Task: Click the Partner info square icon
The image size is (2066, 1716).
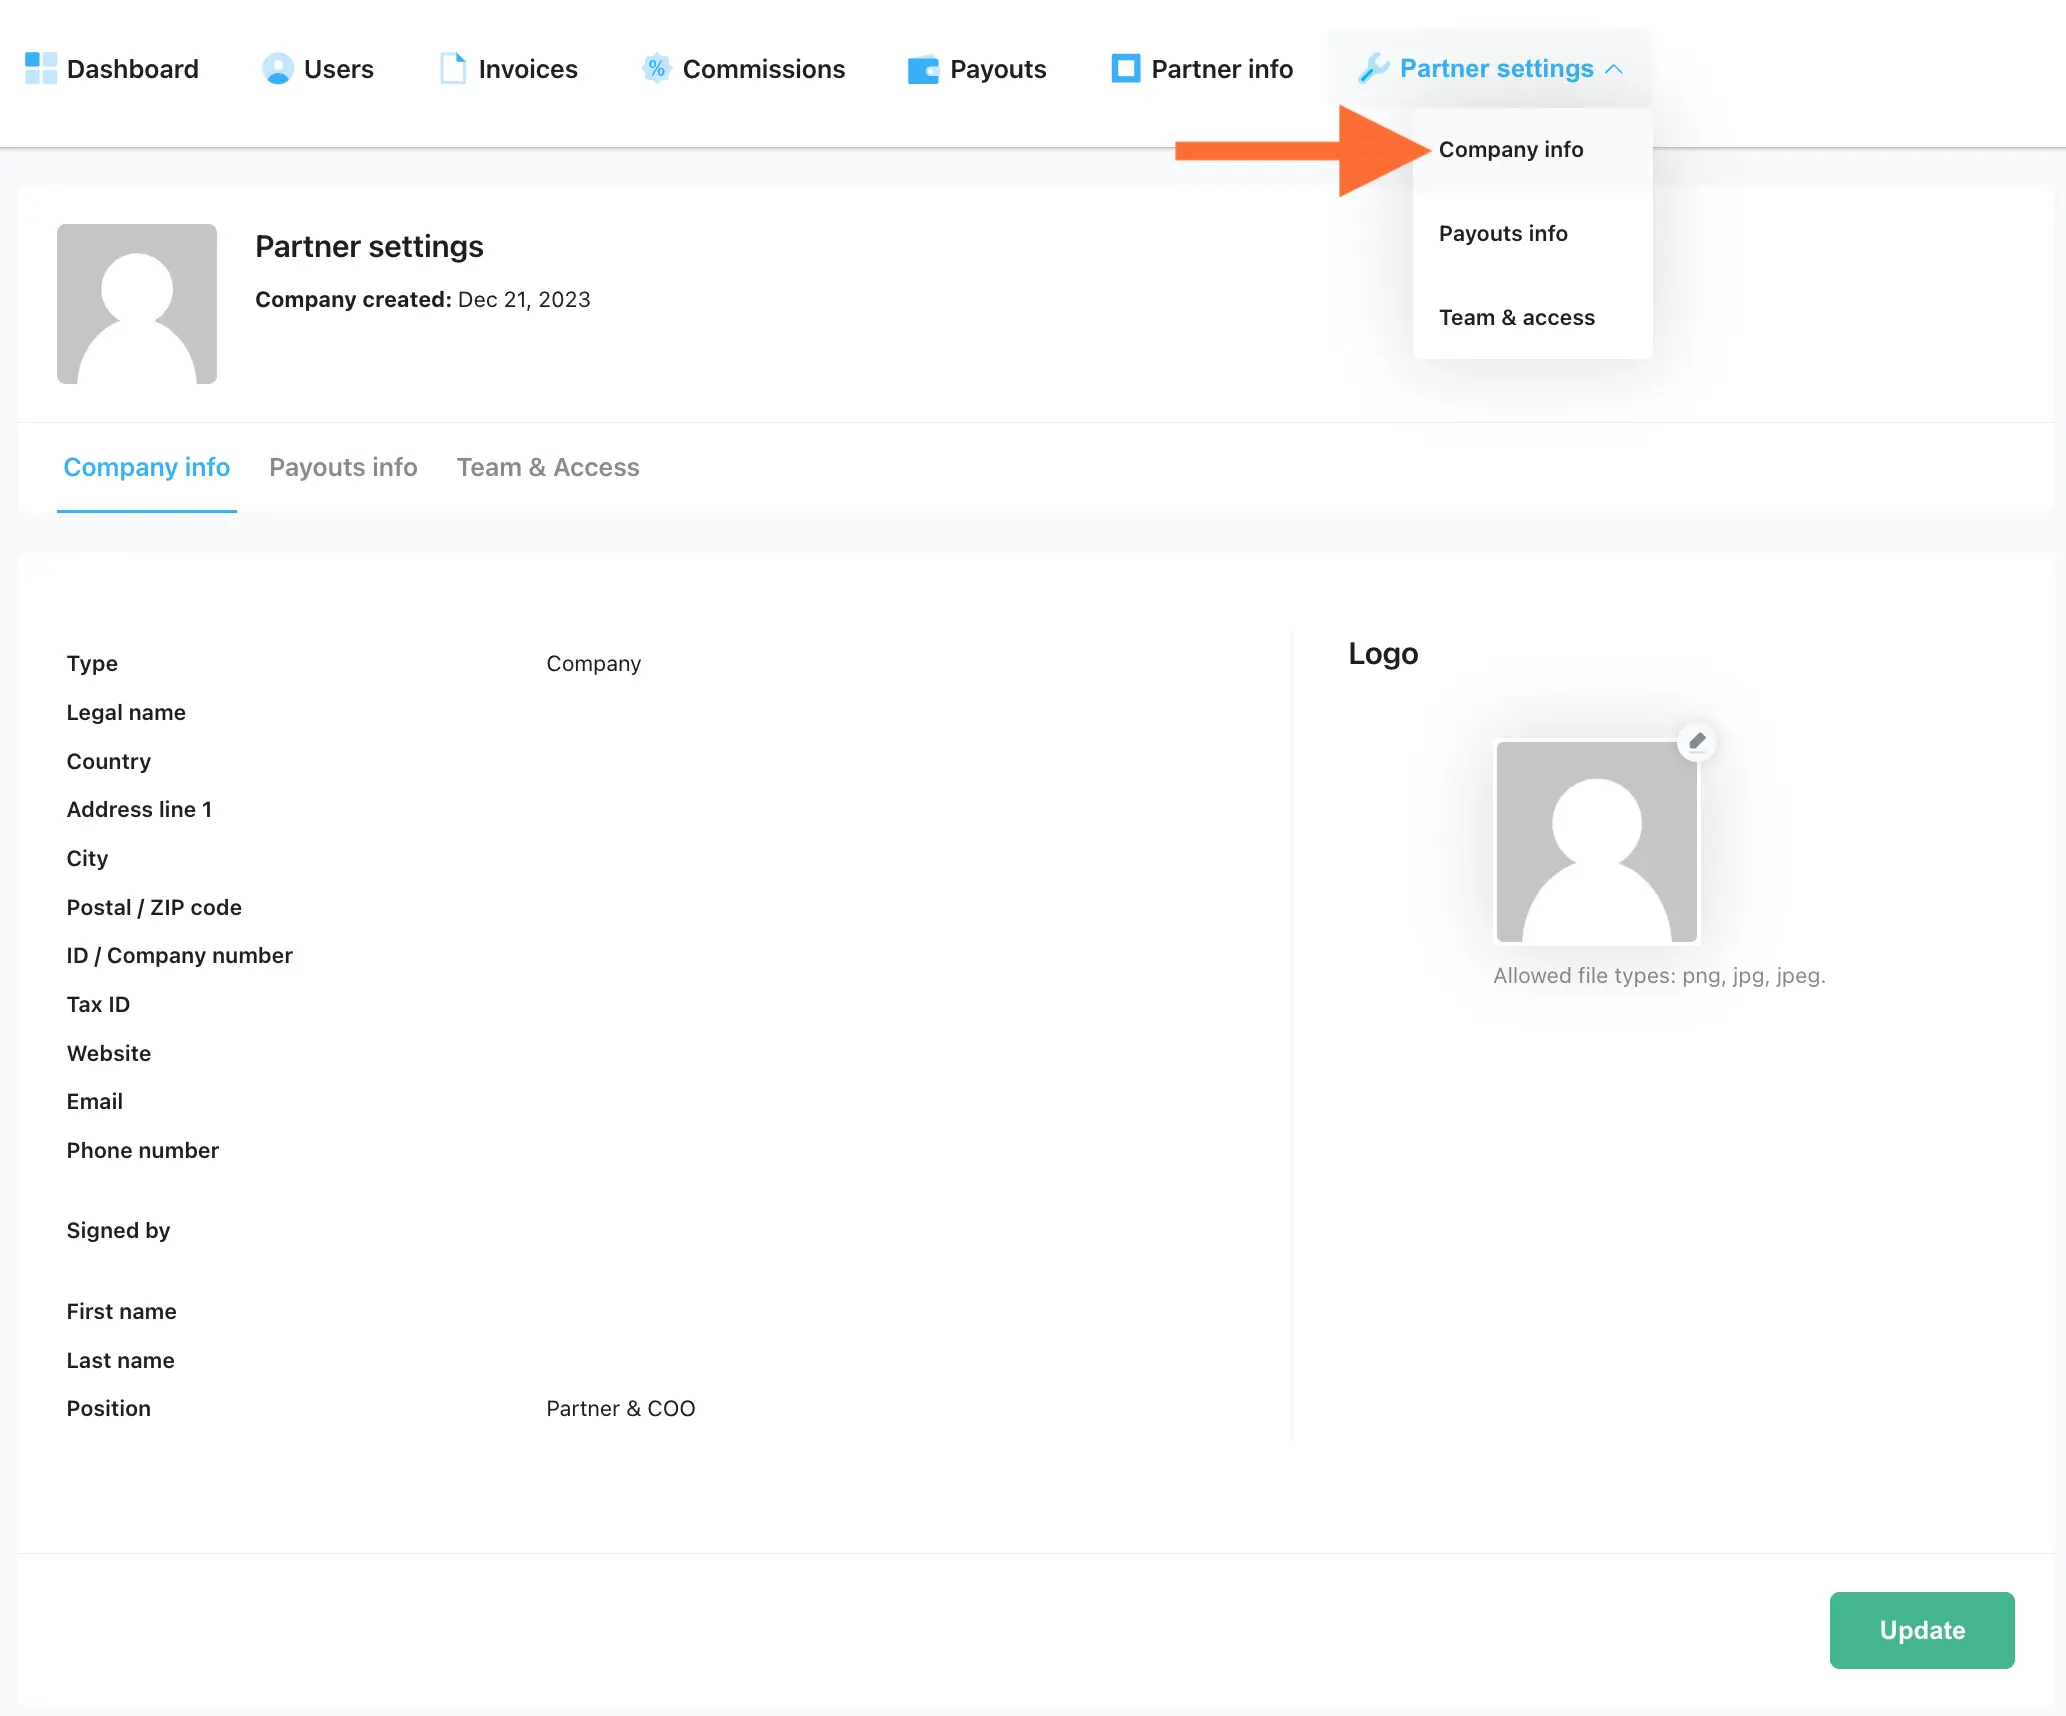Action: (x=1126, y=69)
